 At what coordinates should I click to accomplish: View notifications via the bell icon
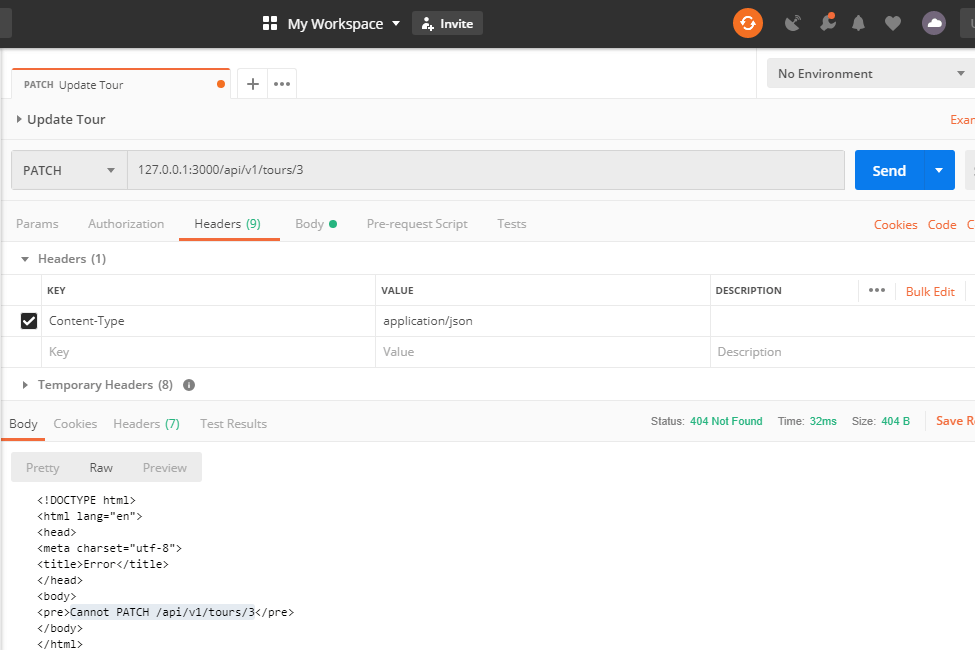click(x=857, y=22)
